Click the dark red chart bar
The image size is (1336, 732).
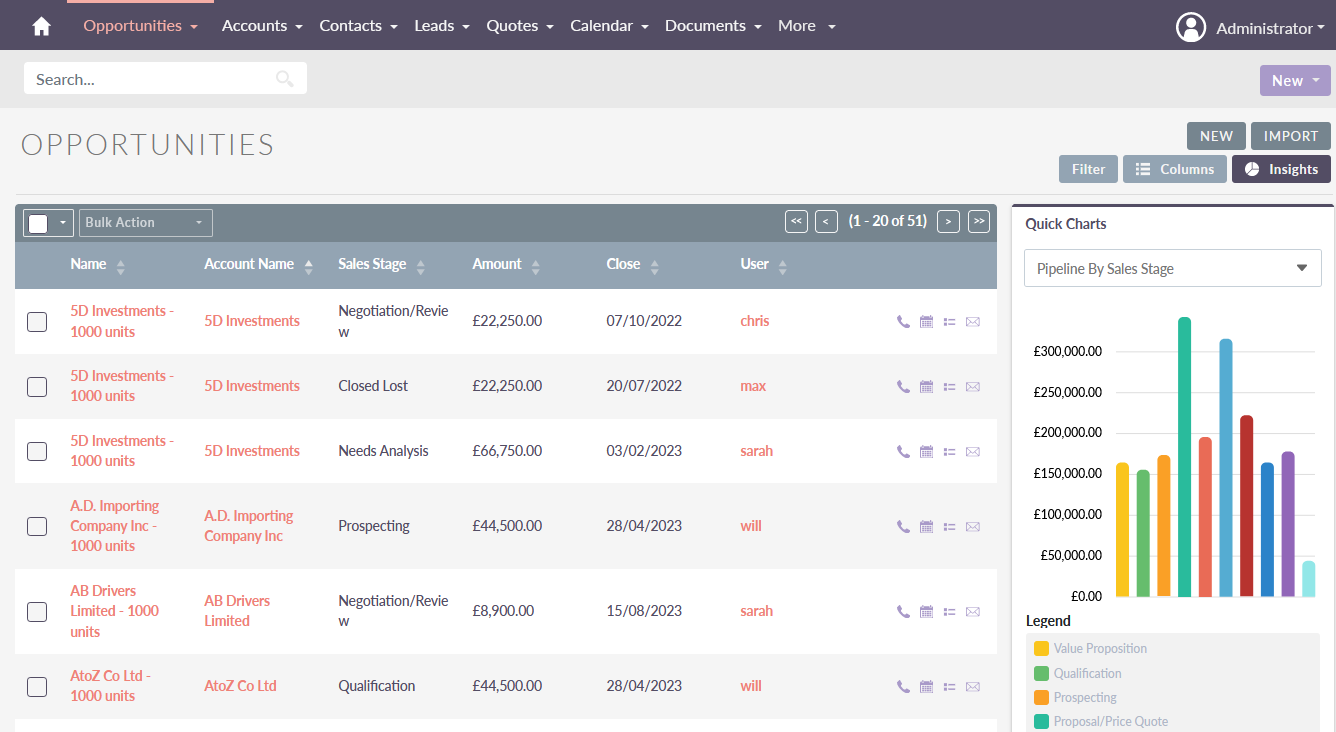[1246, 506]
